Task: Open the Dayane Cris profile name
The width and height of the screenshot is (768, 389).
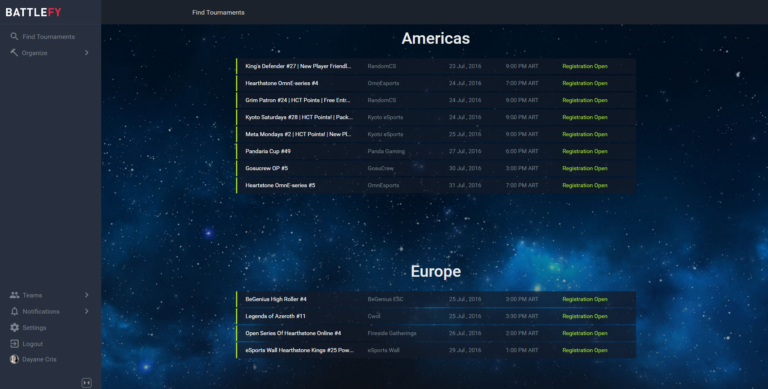Action: point(39,360)
